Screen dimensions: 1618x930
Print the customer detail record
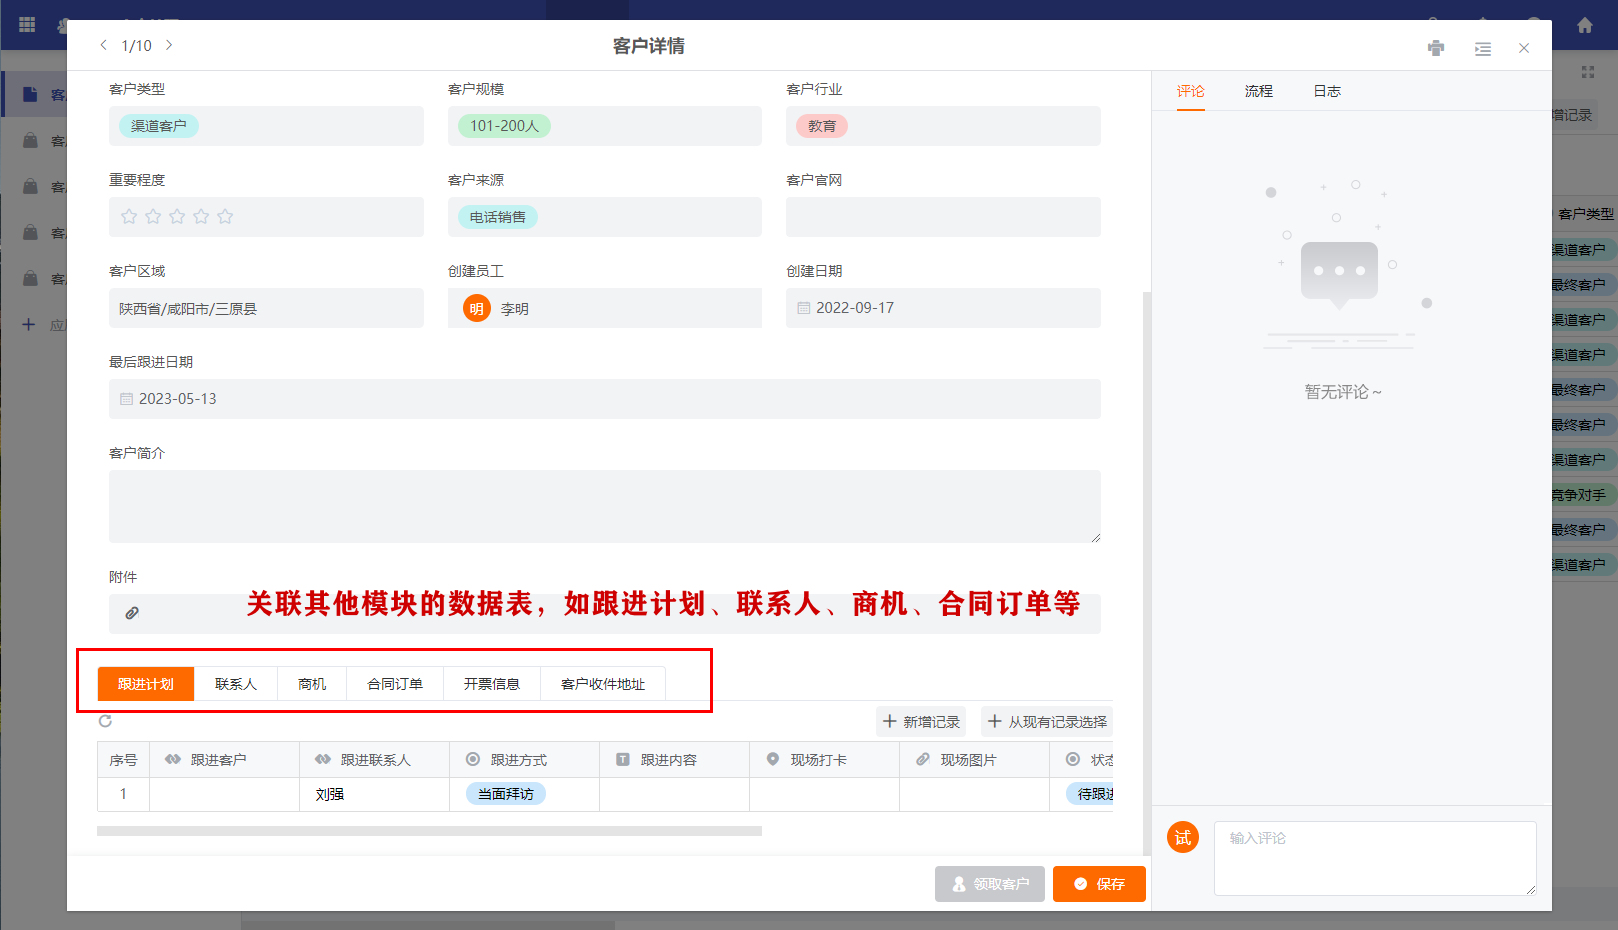(1435, 47)
